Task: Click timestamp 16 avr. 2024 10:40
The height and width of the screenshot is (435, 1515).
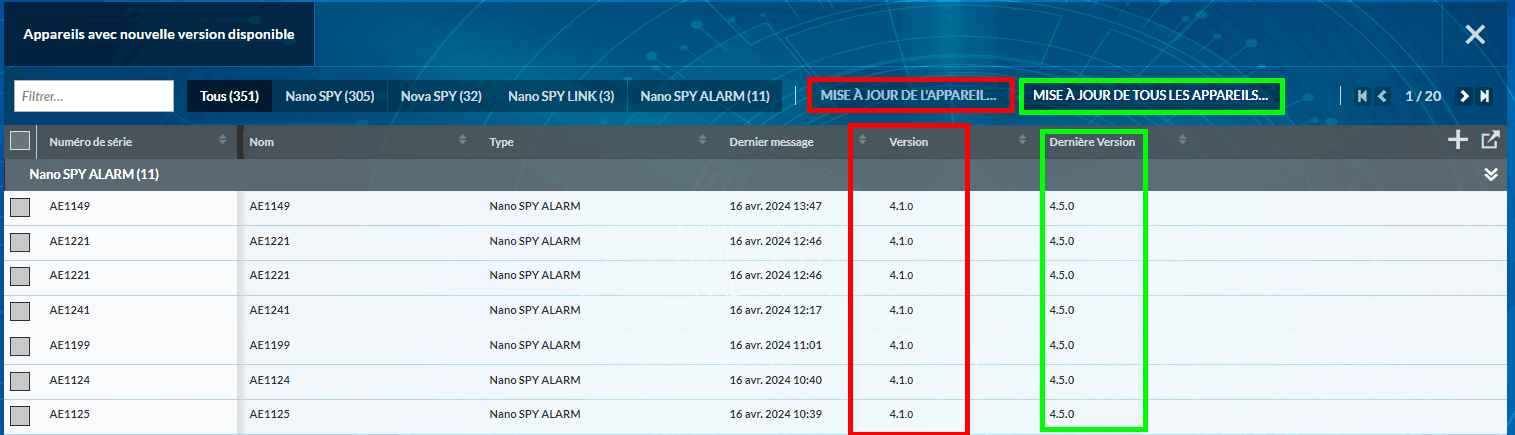Action: click(x=775, y=380)
